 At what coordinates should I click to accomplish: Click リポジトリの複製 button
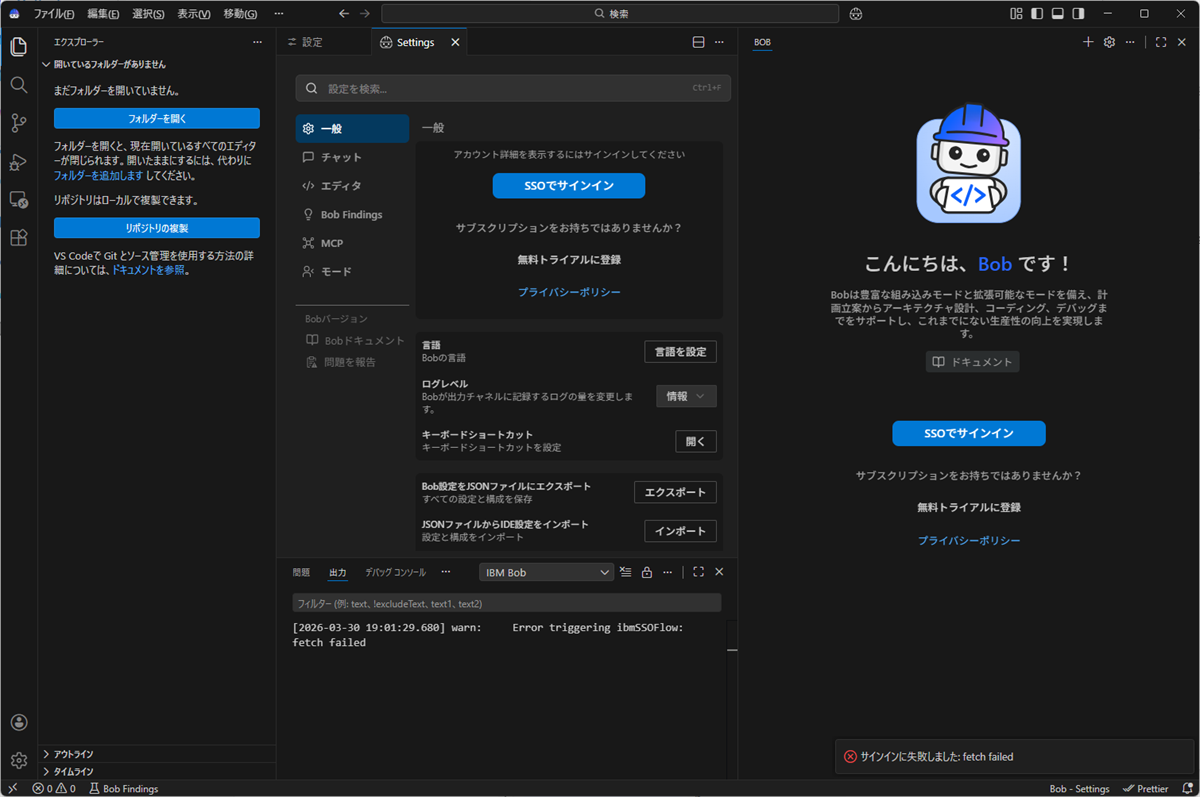click(x=157, y=228)
